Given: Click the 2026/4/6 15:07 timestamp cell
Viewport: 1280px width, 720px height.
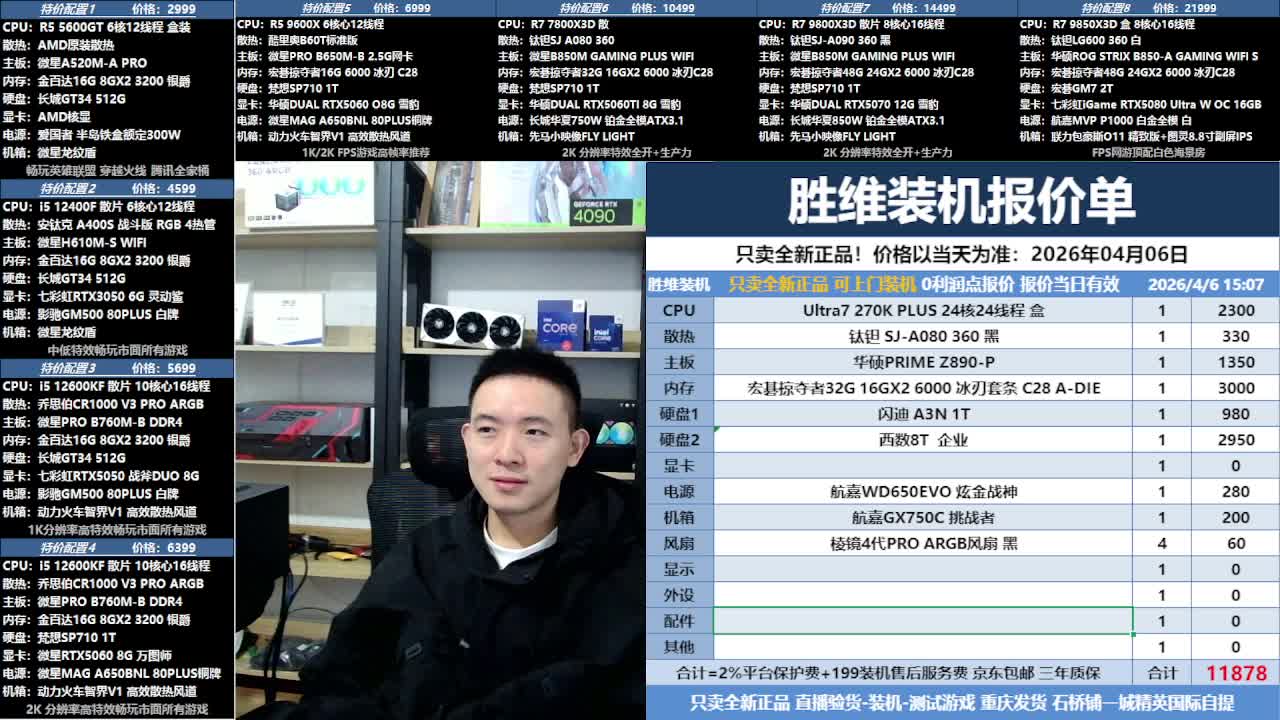Looking at the screenshot, I should click(x=1205, y=285).
